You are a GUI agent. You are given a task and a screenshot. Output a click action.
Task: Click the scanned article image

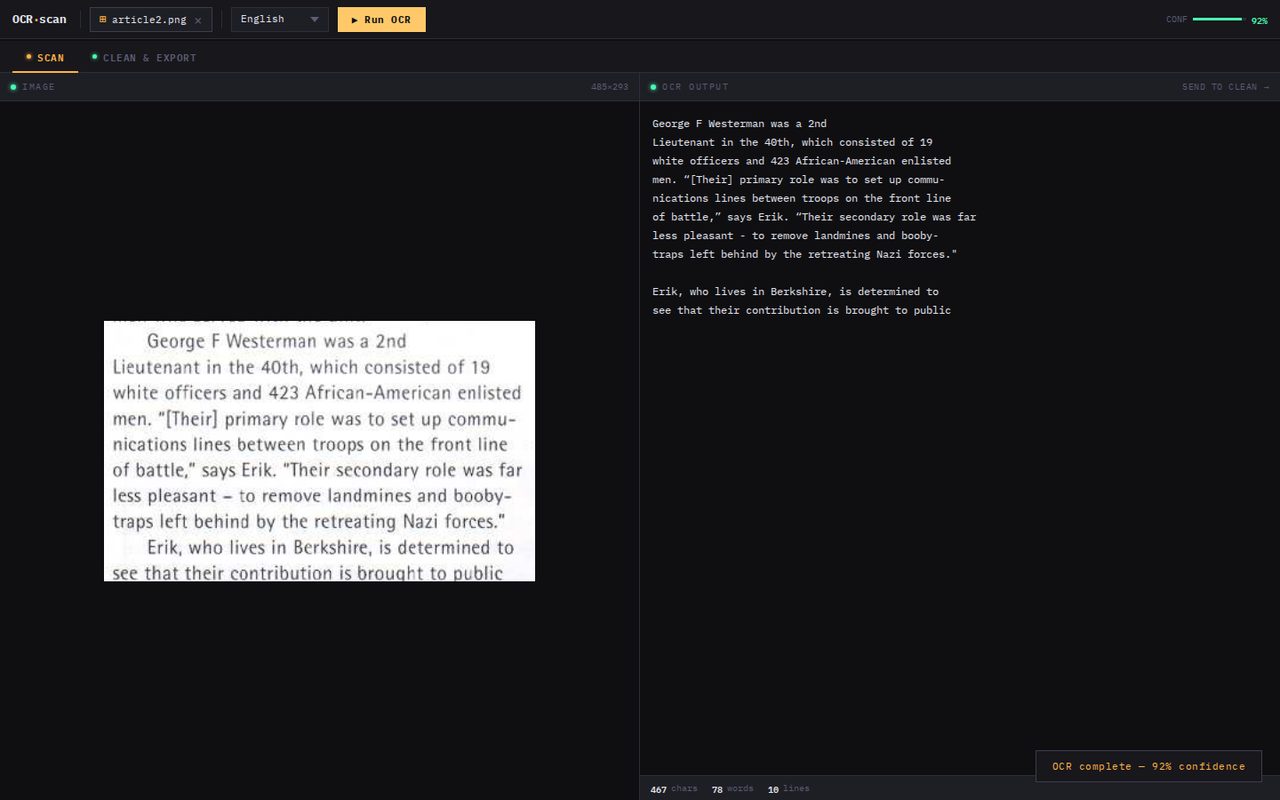click(319, 451)
